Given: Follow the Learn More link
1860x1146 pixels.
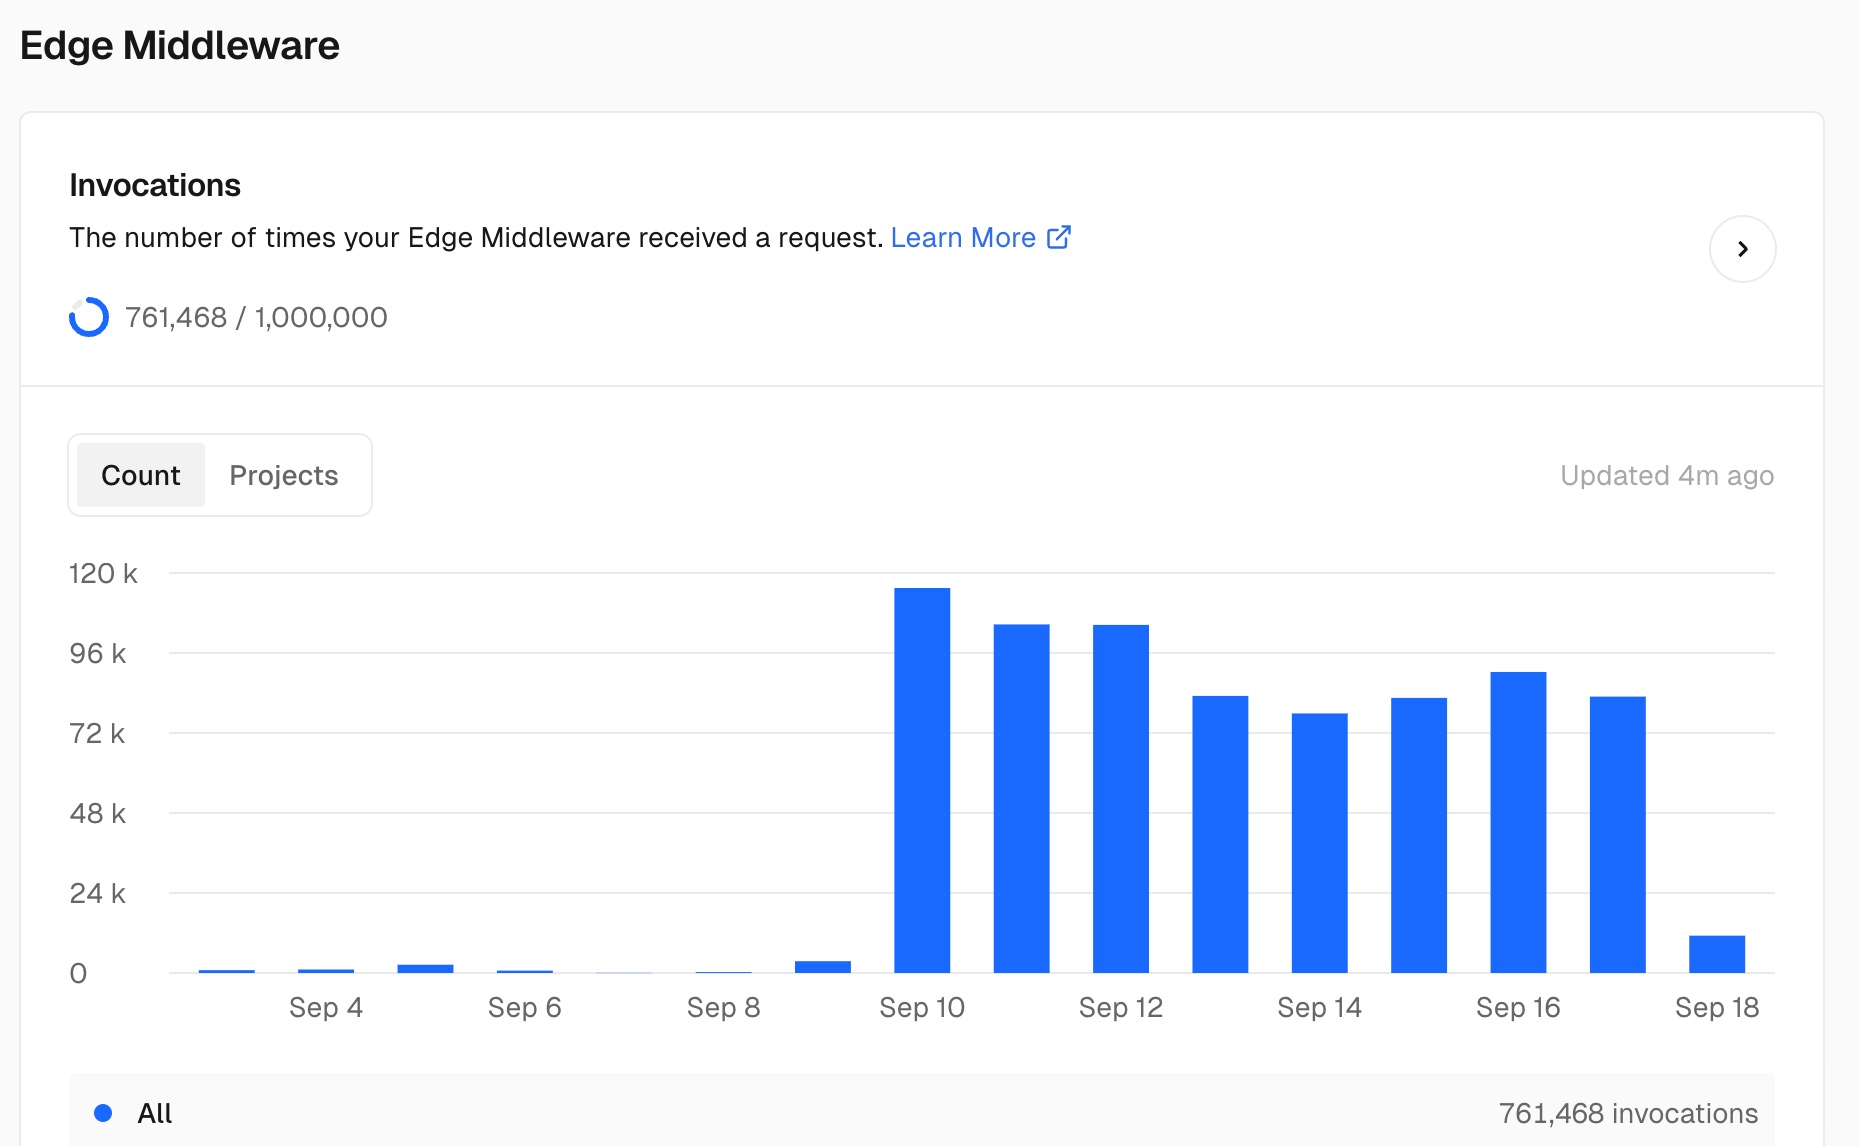Looking at the screenshot, I should pos(963,238).
